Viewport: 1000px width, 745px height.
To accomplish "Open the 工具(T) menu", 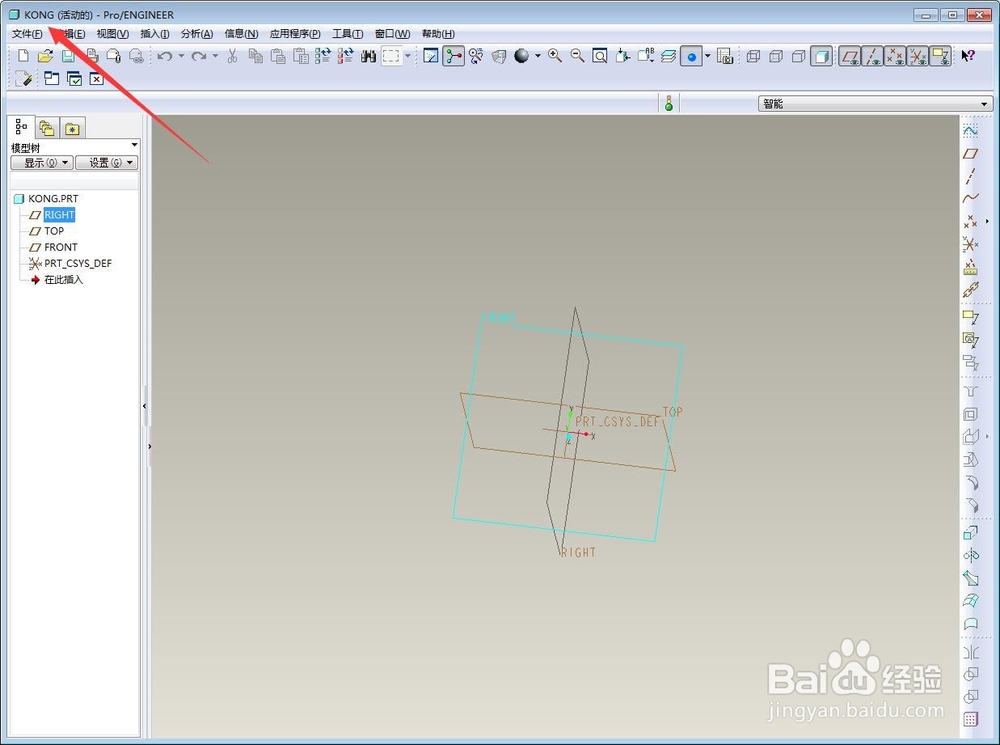I will click(x=348, y=34).
